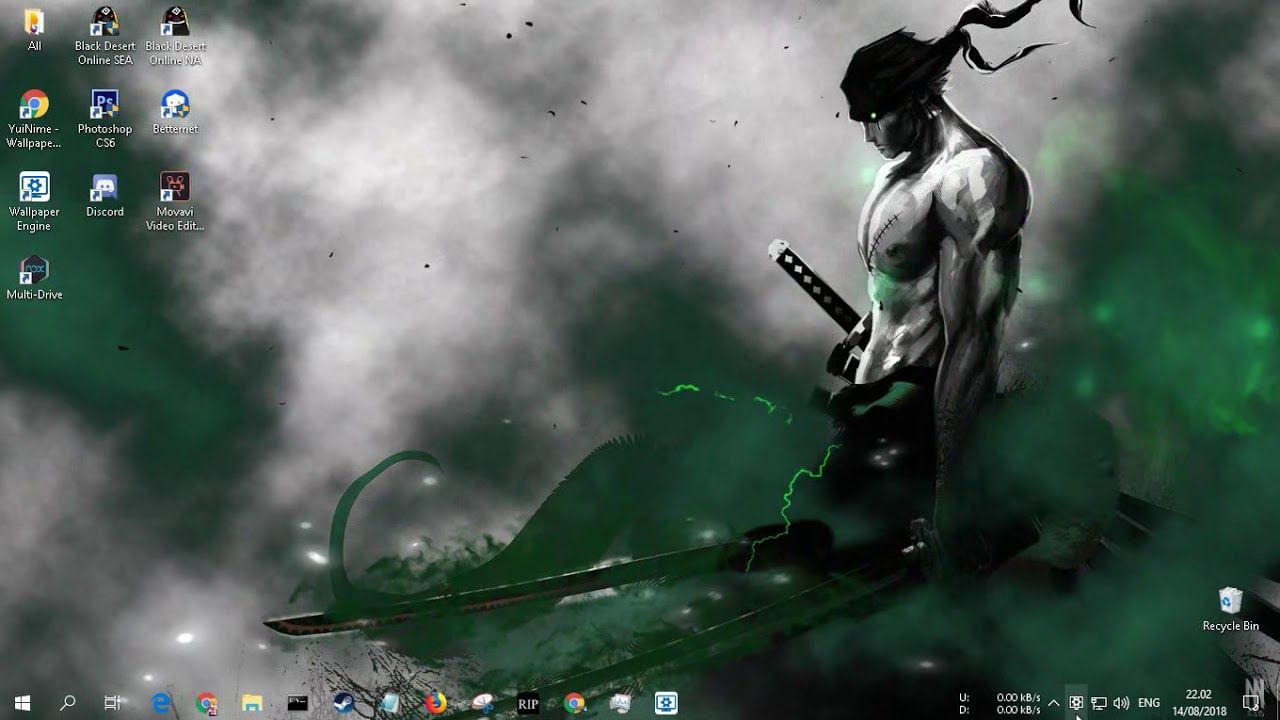Select the Photoshop CS6 desktop icon

(104, 119)
